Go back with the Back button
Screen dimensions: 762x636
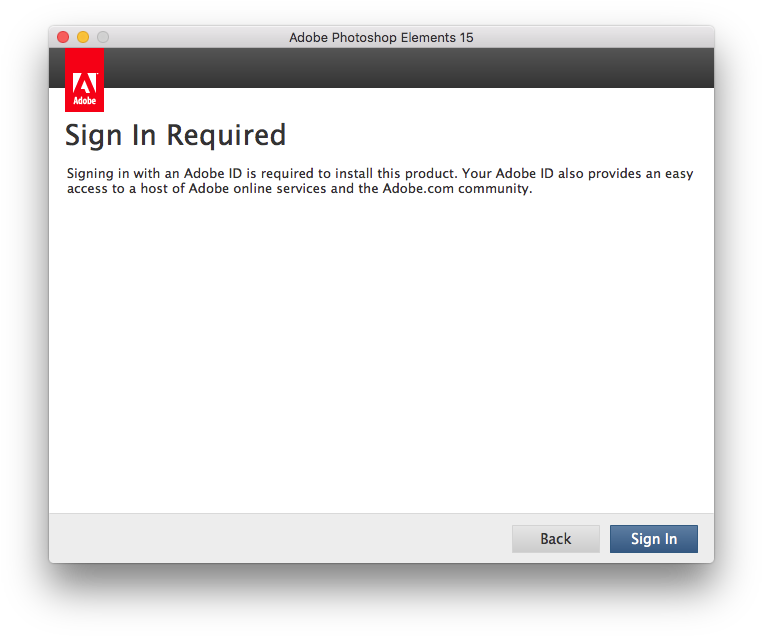pos(555,539)
